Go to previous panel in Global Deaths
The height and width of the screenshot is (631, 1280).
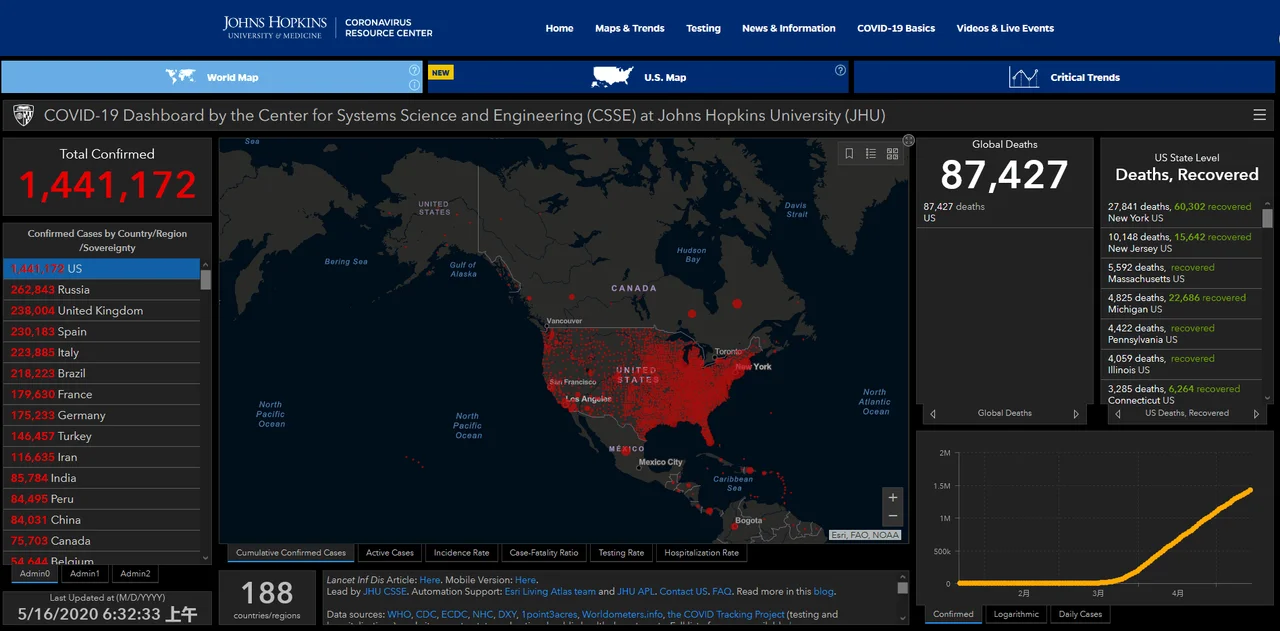click(933, 414)
